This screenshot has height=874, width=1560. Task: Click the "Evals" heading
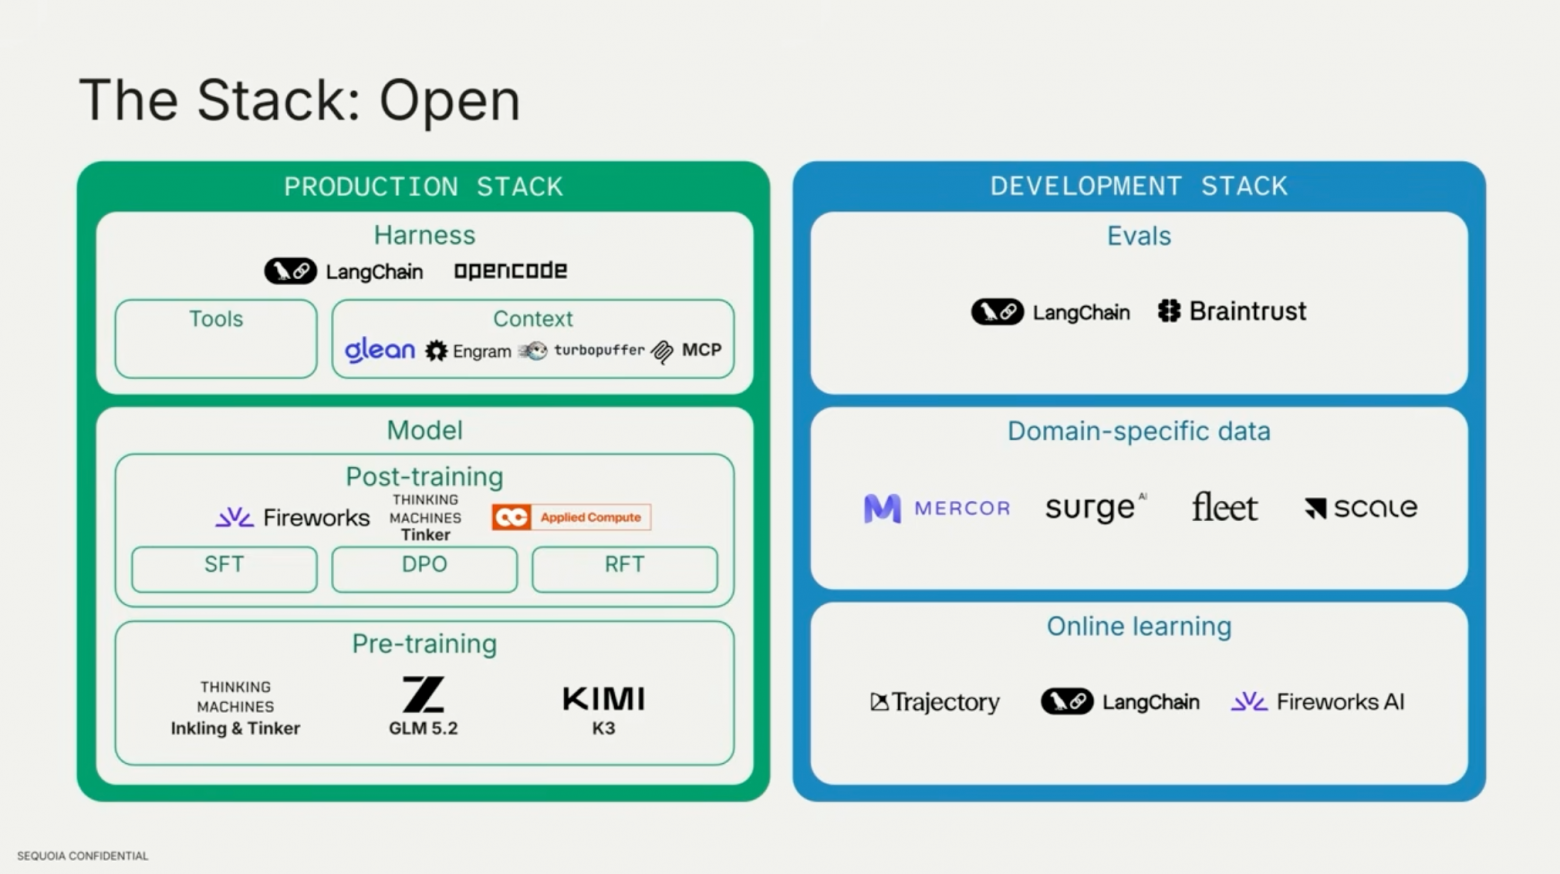click(x=1139, y=236)
